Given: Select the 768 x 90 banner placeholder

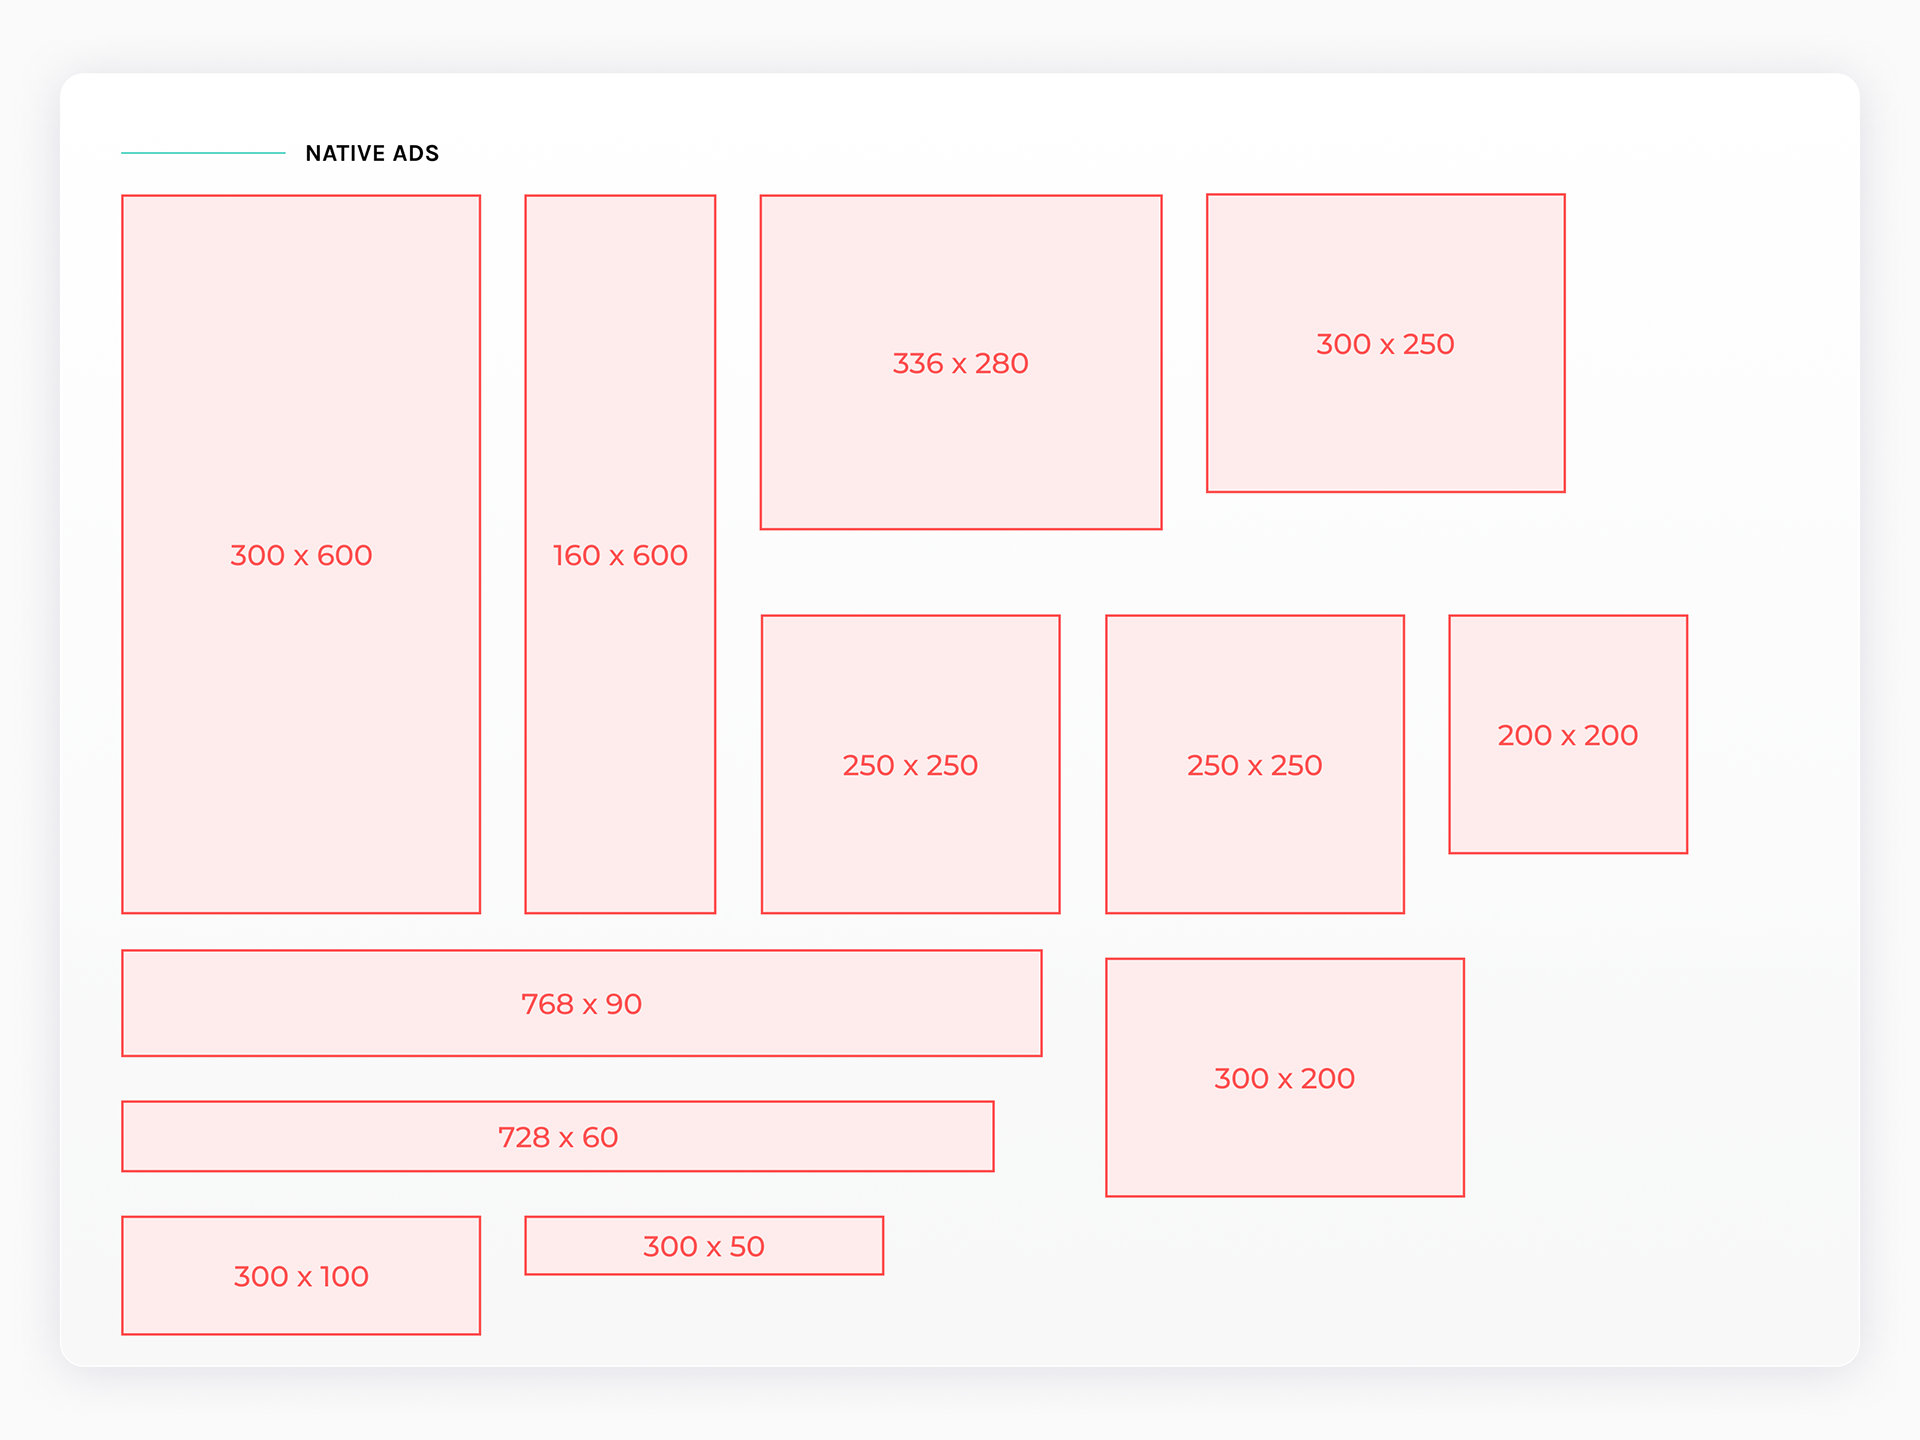Looking at the screenshot, I should pos(582,1003).
